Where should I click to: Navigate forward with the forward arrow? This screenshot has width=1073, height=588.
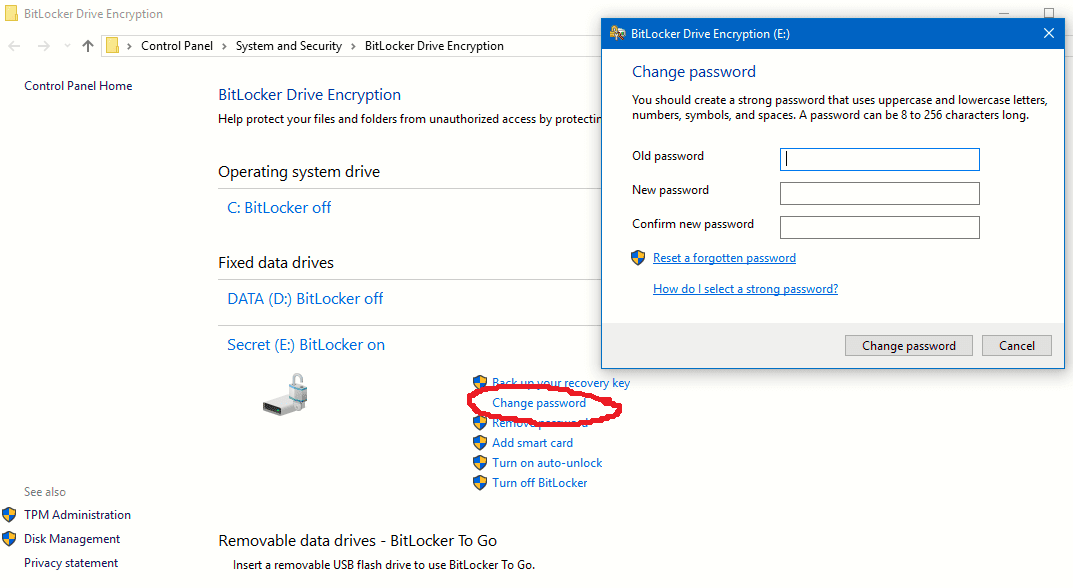click(44, 46)
